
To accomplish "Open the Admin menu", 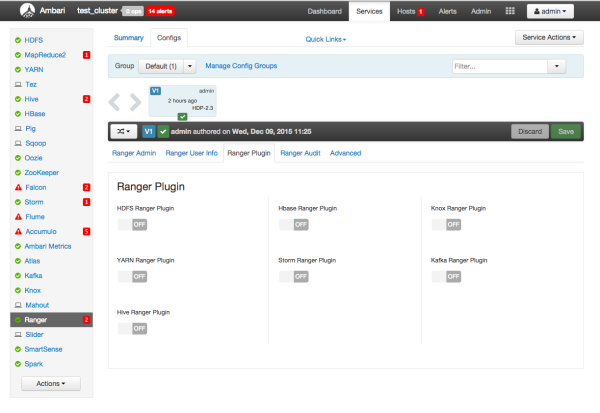I will pos(481,11).
